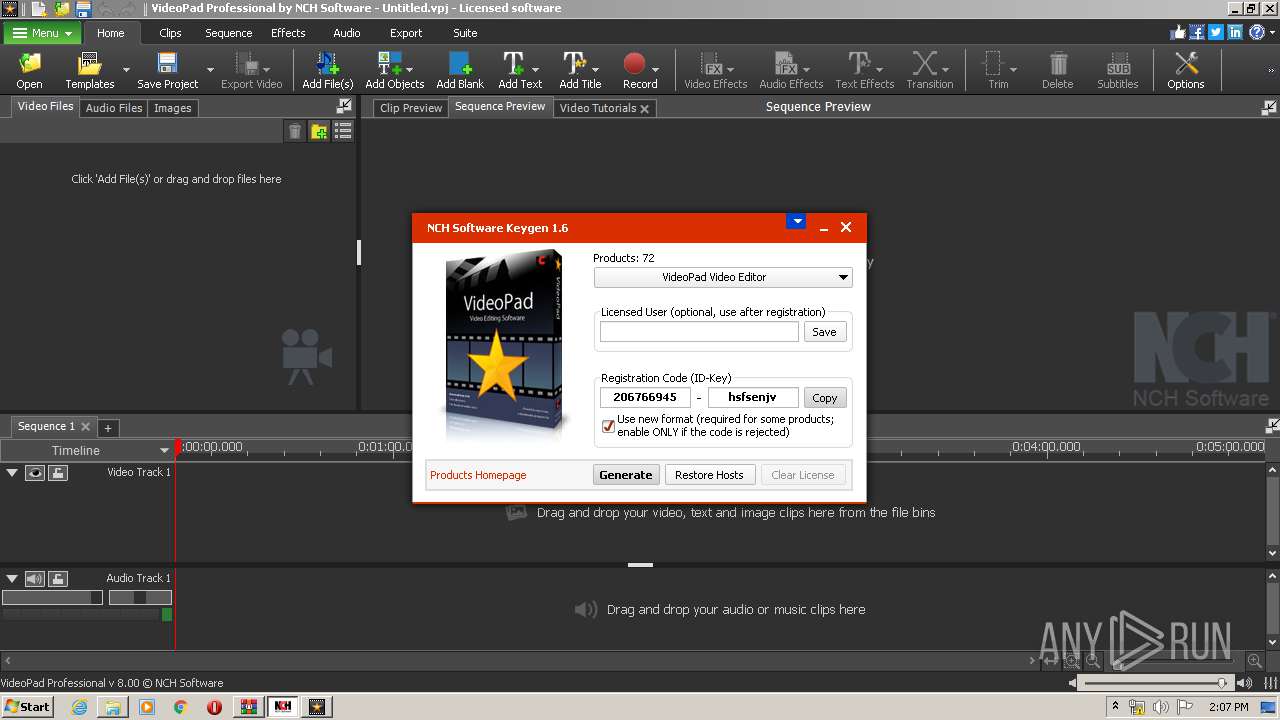Click the LinkedIn share icon
This screenshot has width=1280, height=720.
(1235, 32)
